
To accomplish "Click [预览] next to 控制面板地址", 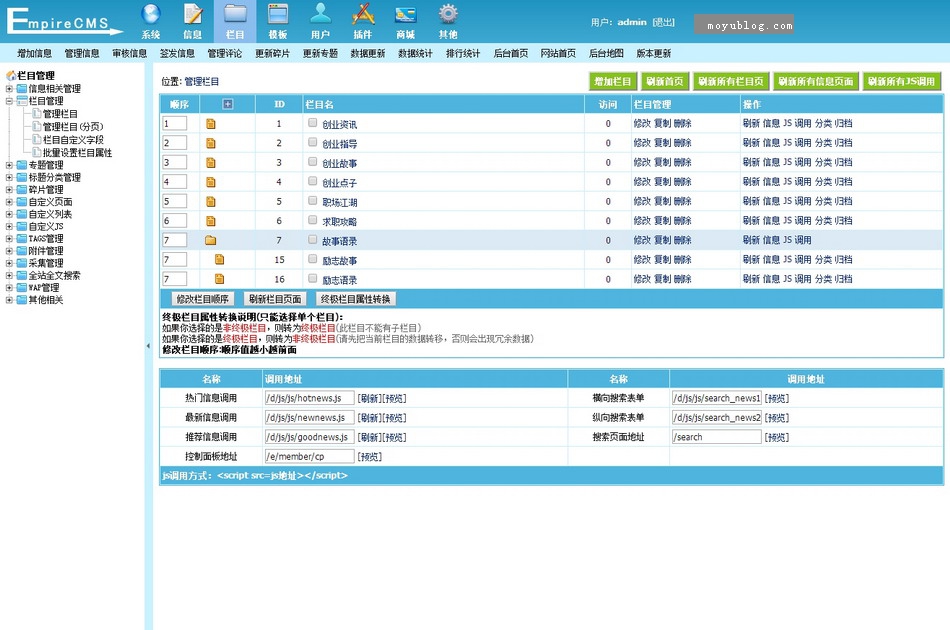I will click(370, 457).
